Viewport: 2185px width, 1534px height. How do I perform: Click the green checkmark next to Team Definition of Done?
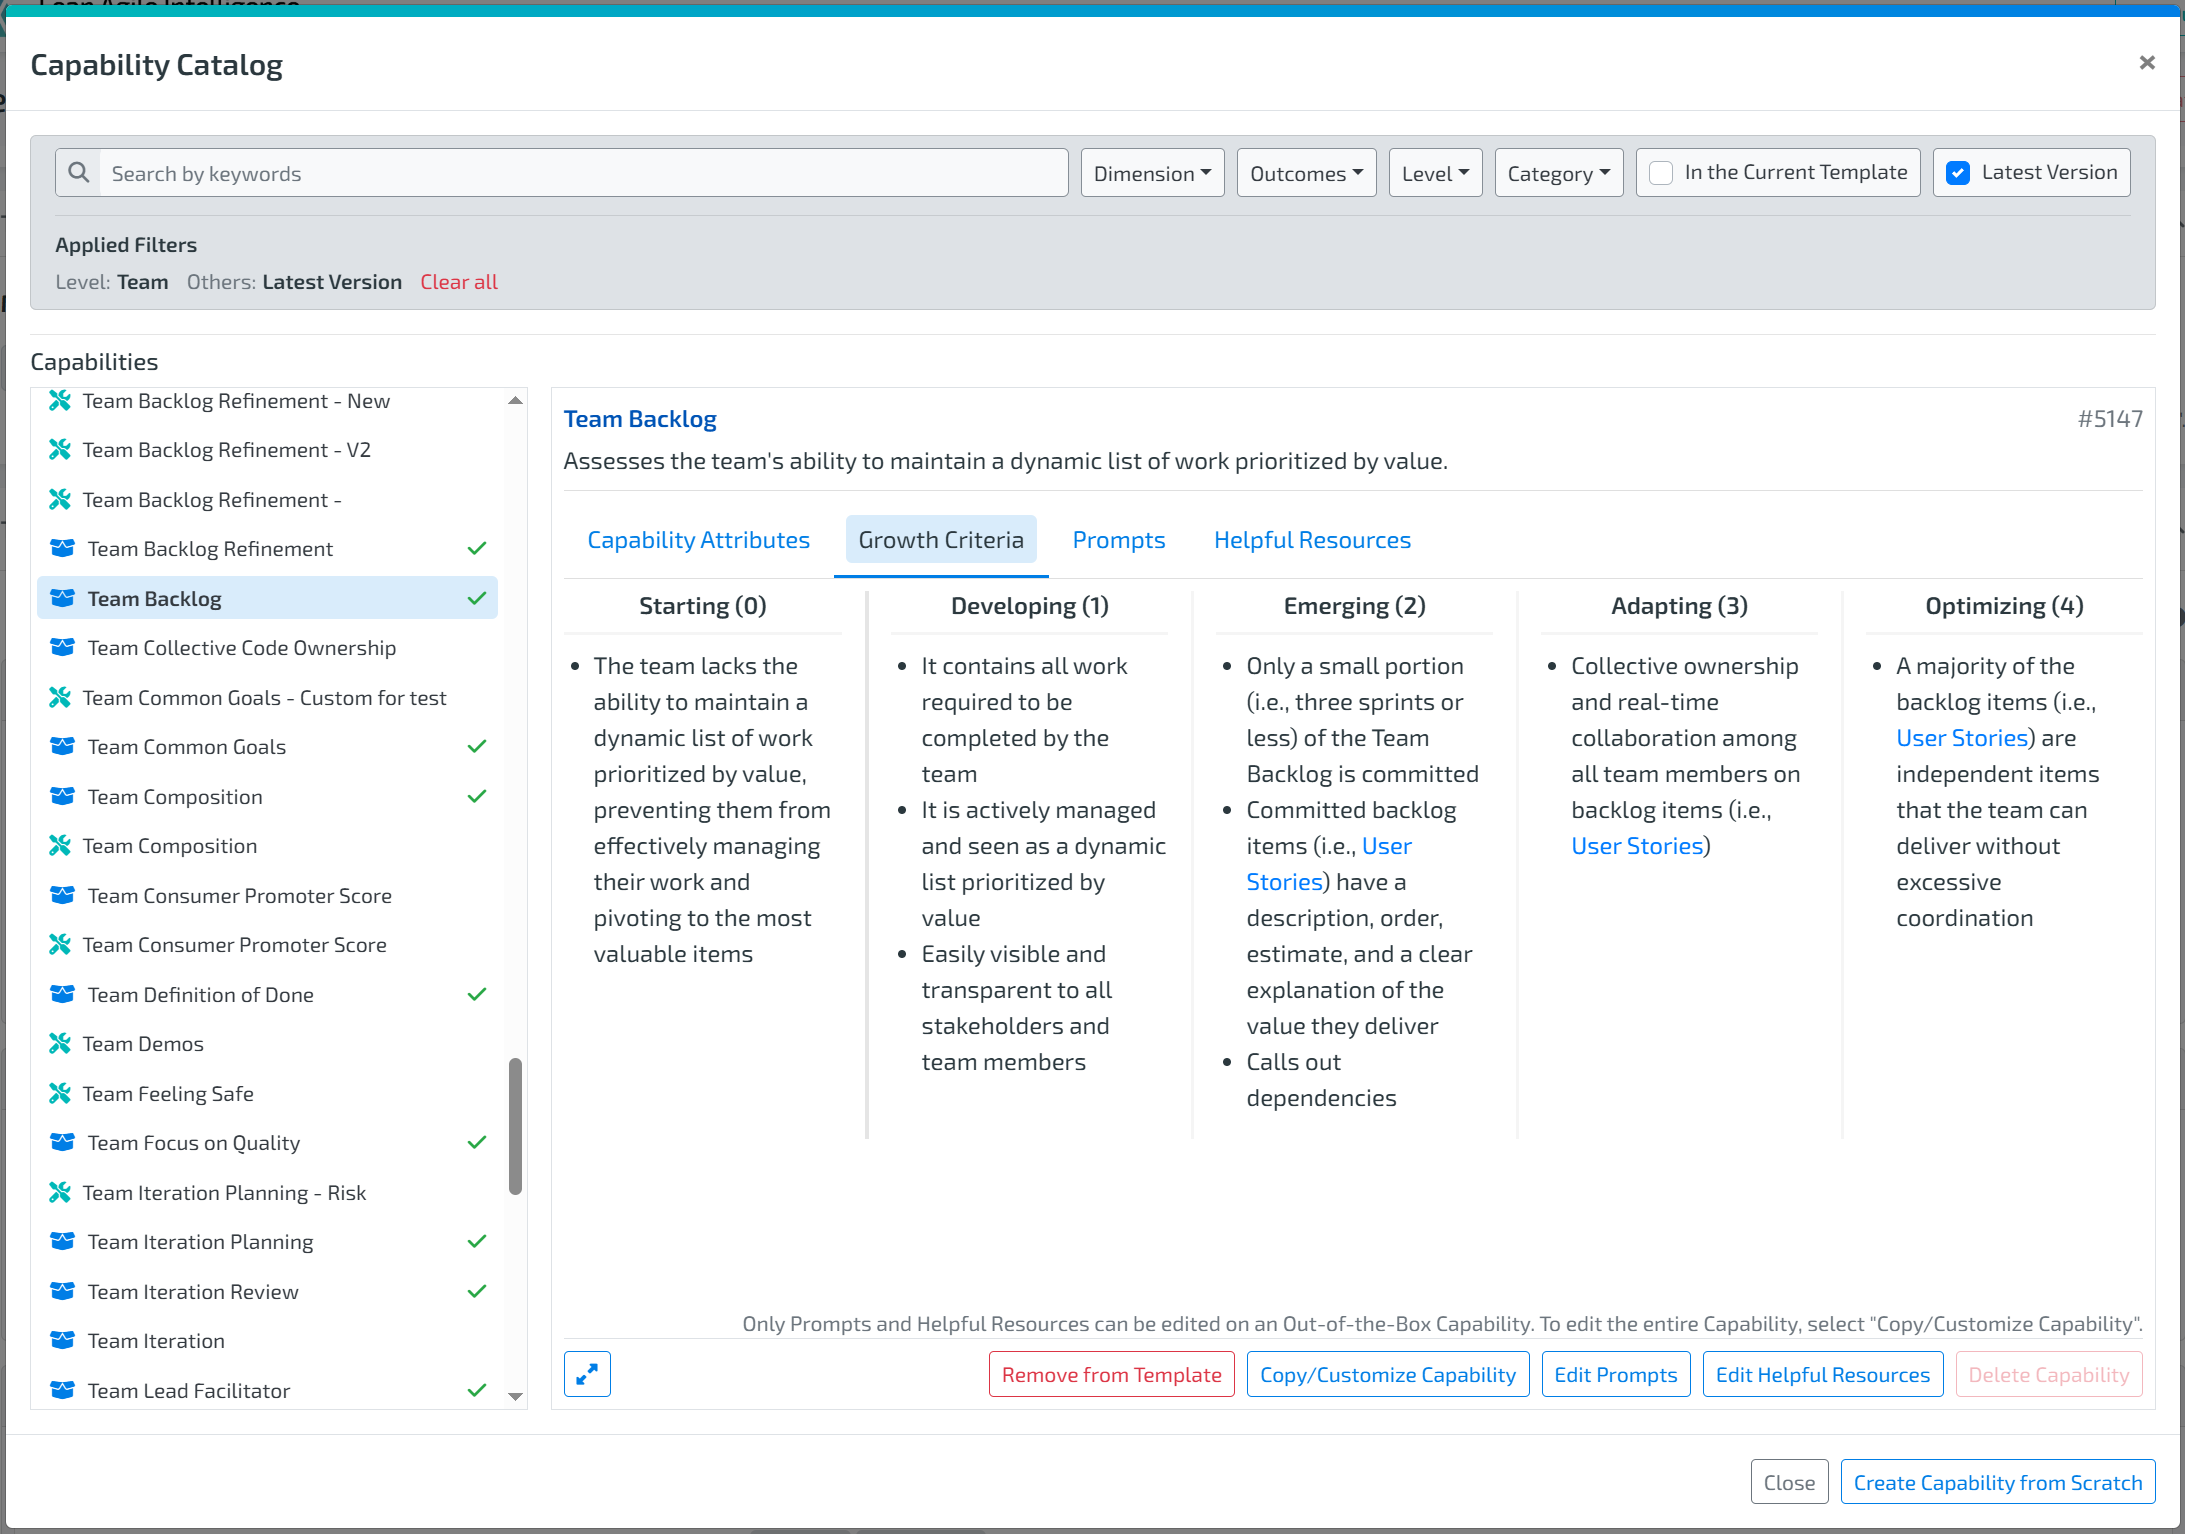[x=477, y=994]
